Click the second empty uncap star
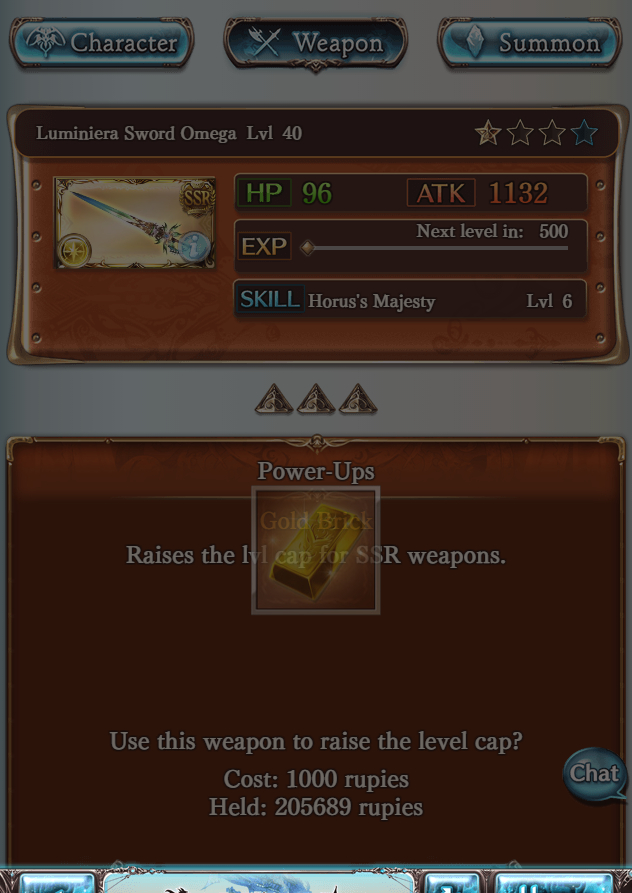 (x=552, y=133)
